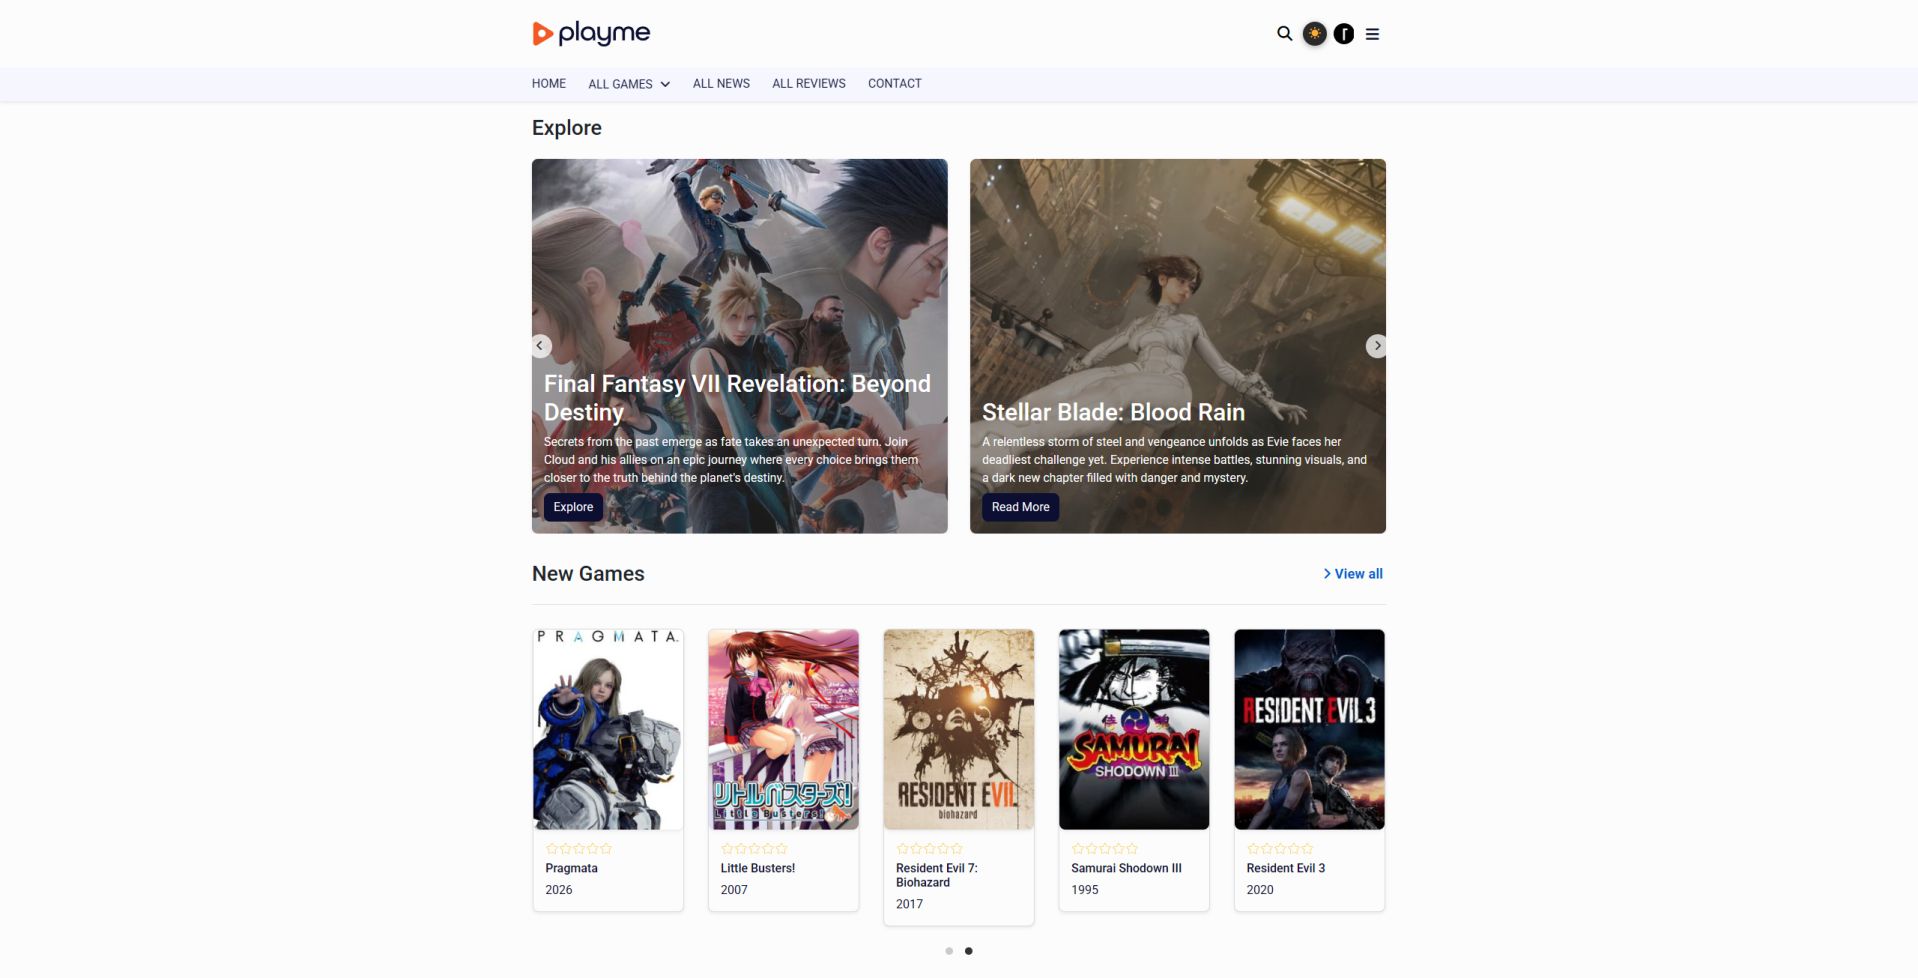Open Final Fantasy VII Revelation title
This screenshot has width=1918, height=978.
737,398
